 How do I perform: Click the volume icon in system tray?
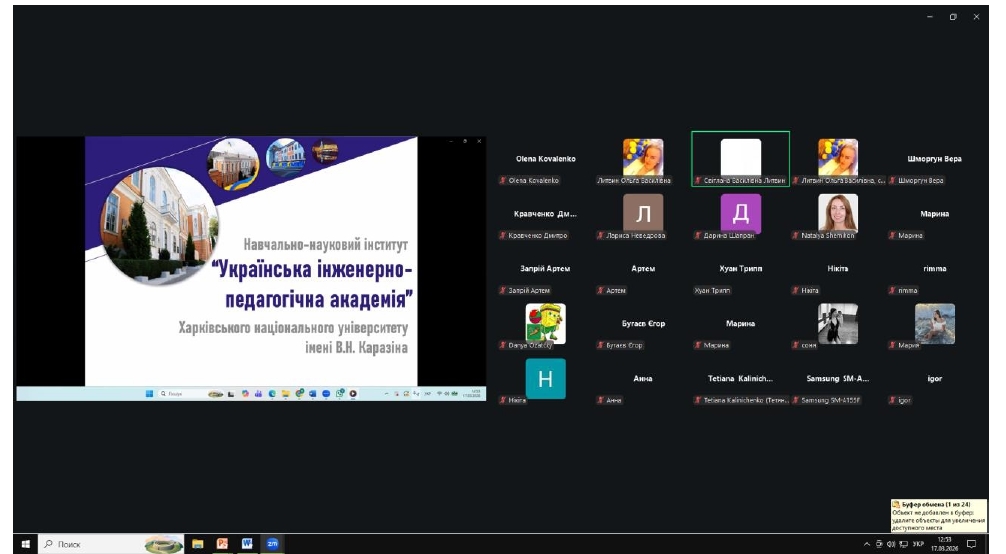tap(891, 544)
